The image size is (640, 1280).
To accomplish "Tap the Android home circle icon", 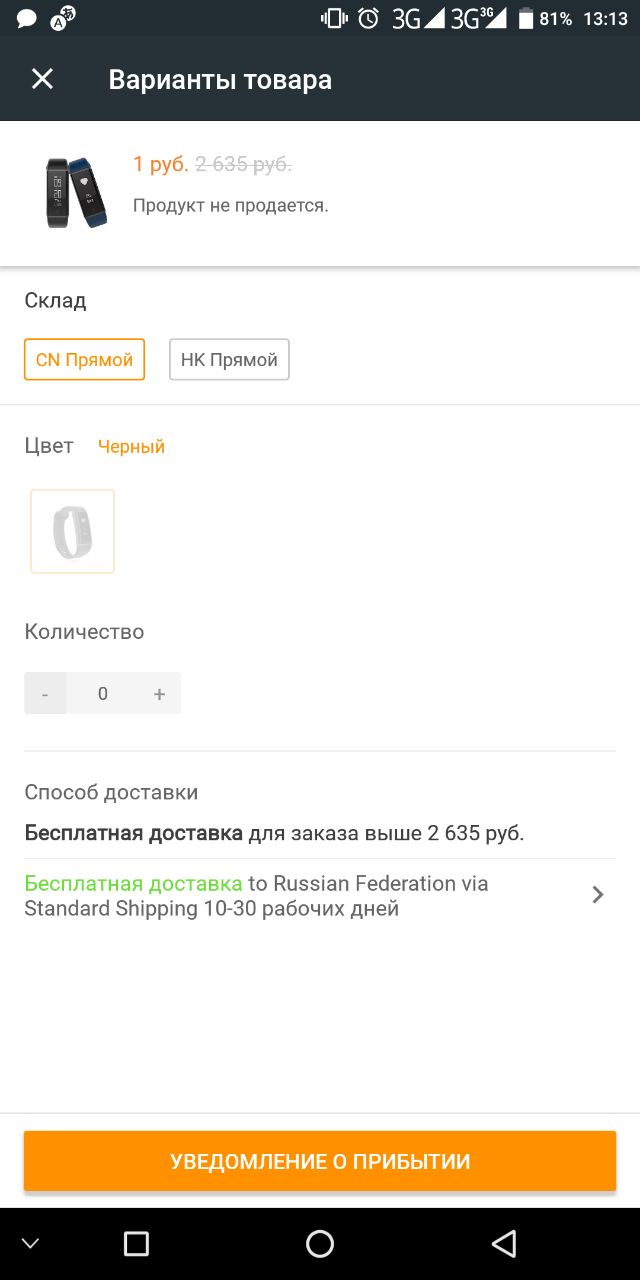I will click(x=320, y=1243).
